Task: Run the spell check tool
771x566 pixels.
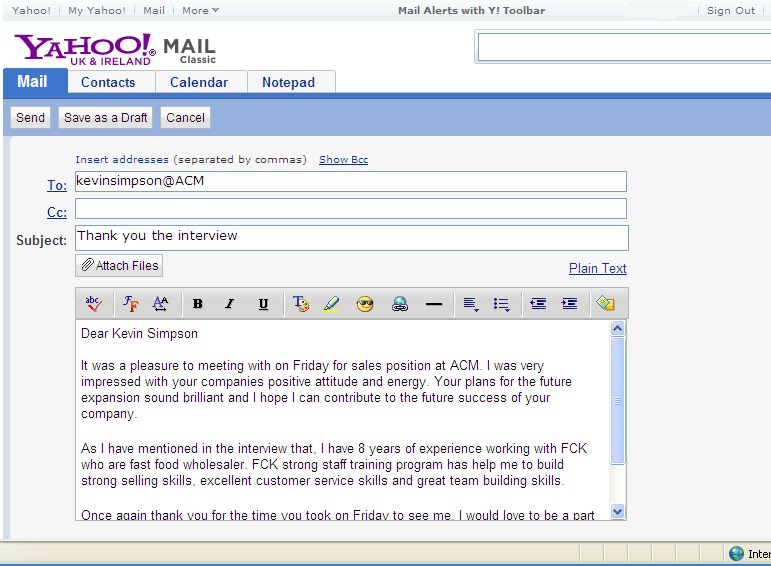Action: coord(93,304)
